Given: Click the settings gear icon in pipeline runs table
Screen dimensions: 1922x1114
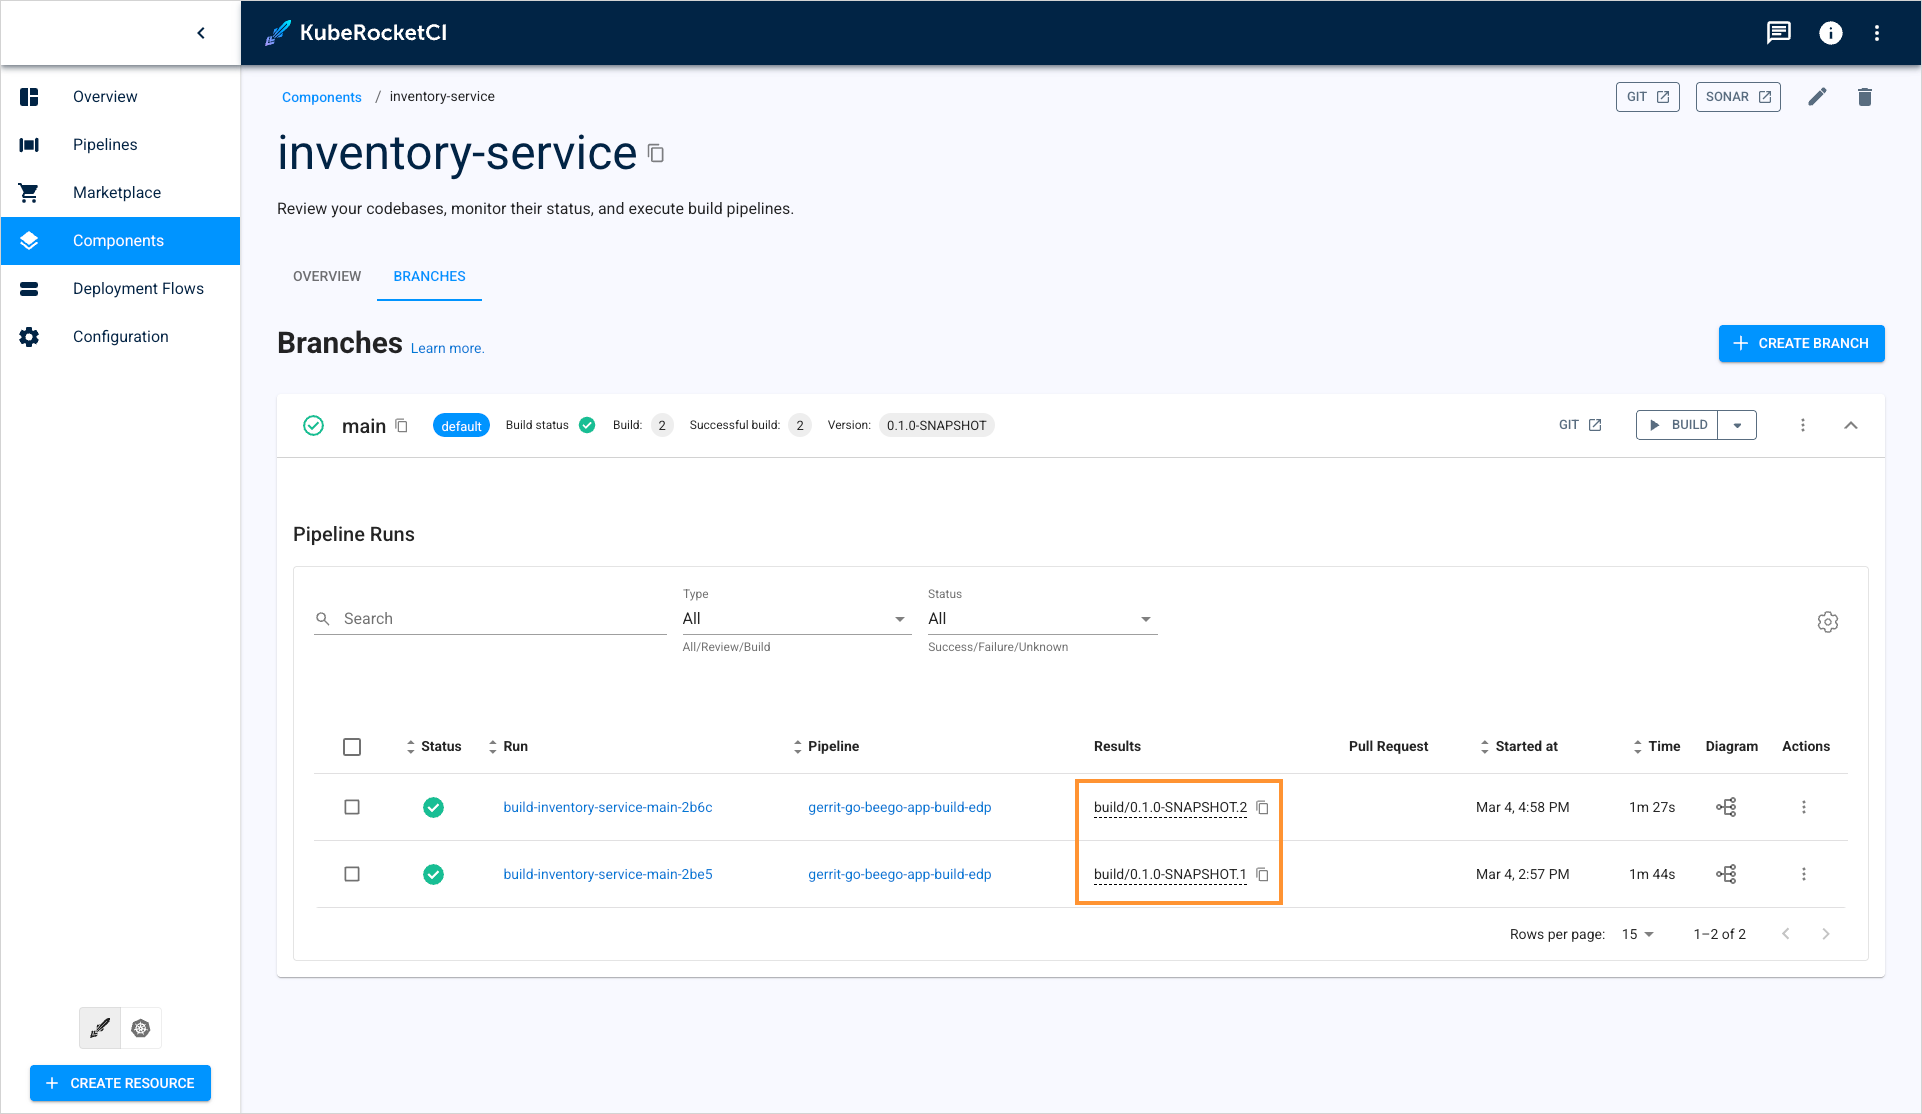Looking at the screenshot, I should 1828,621.
